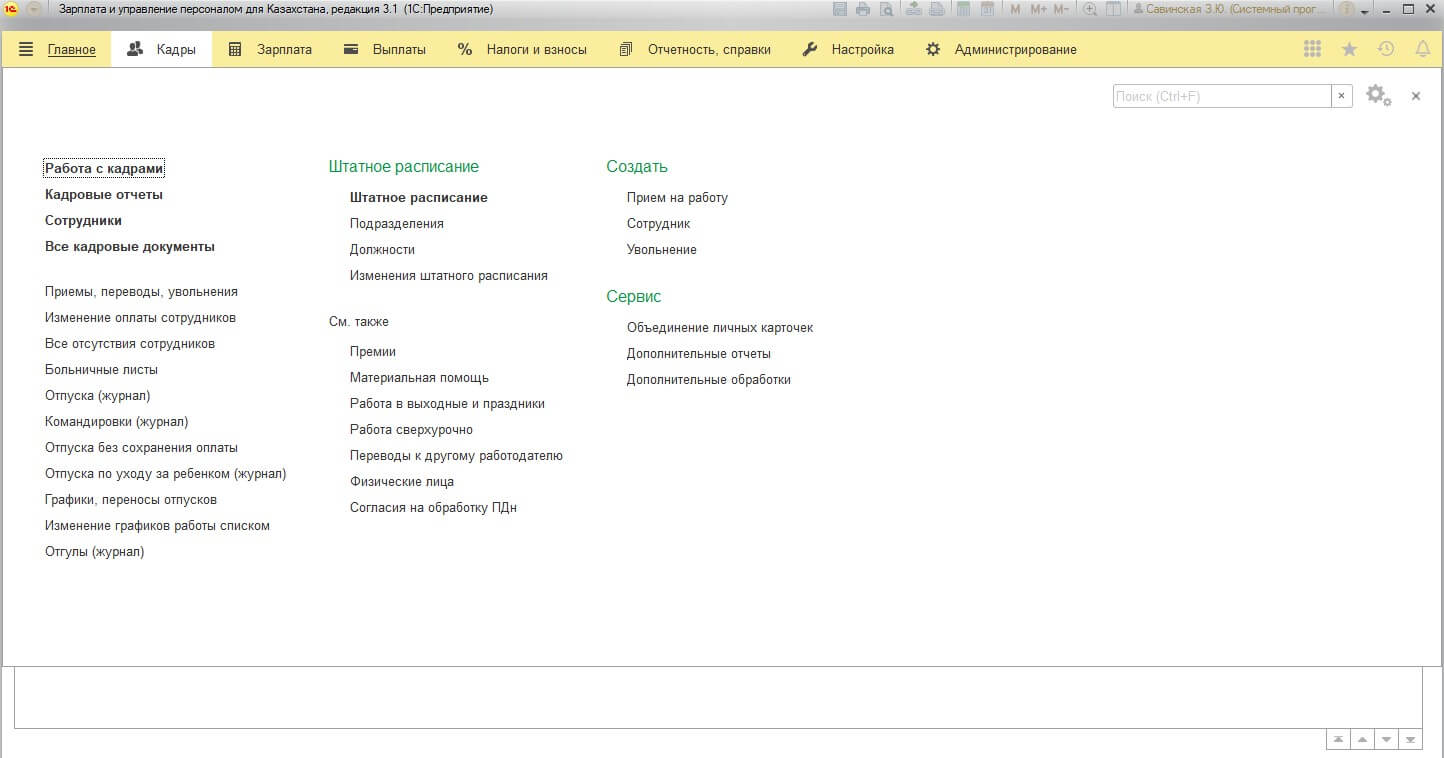Open Все кадровые документы link

(x=130, y=247)
